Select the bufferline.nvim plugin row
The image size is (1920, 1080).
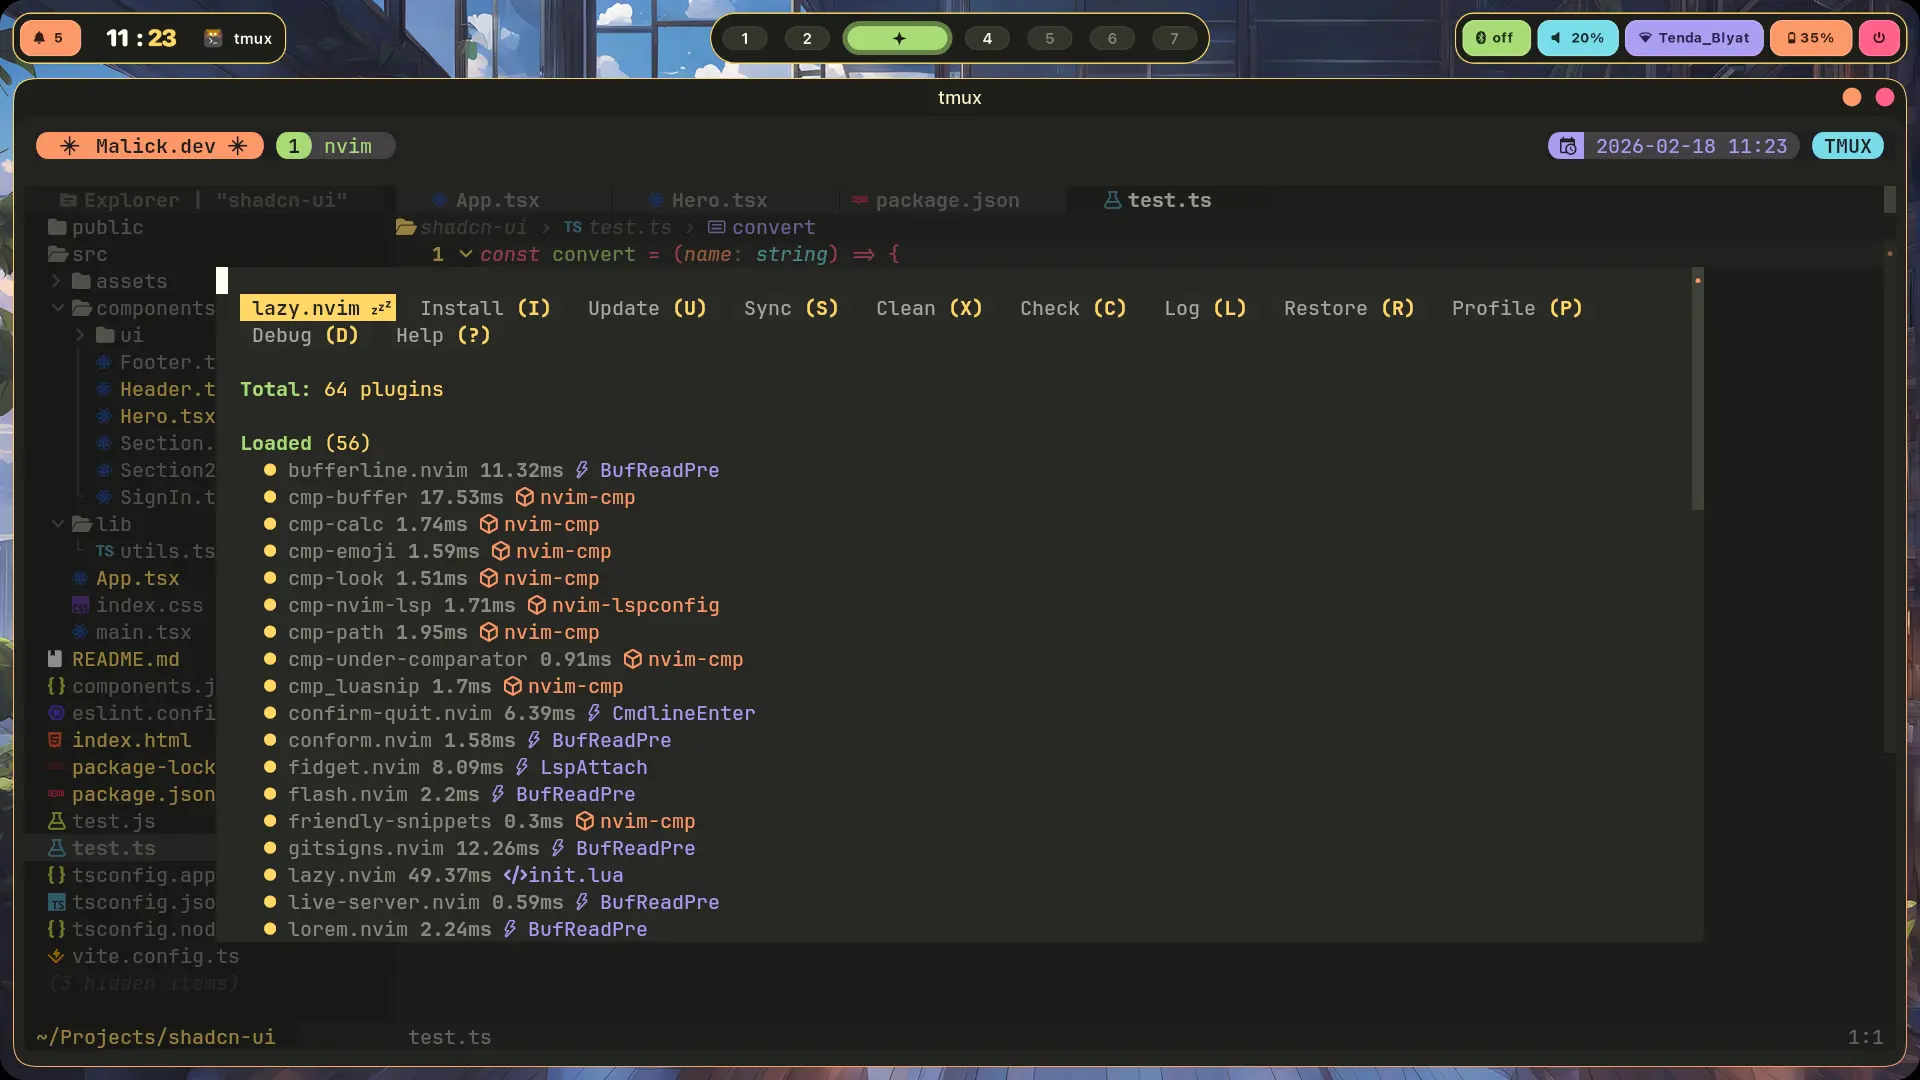(x=492, y=470)
